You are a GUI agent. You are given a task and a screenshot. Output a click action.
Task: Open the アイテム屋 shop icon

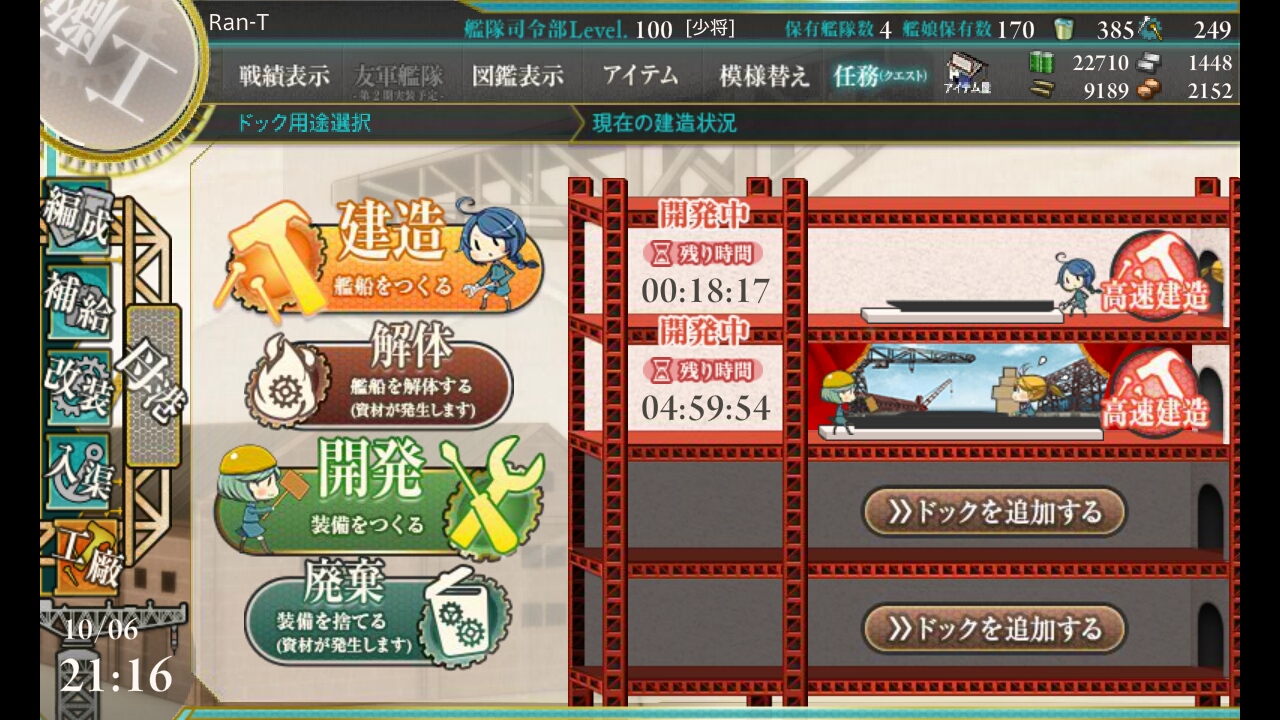click(965, 75)
